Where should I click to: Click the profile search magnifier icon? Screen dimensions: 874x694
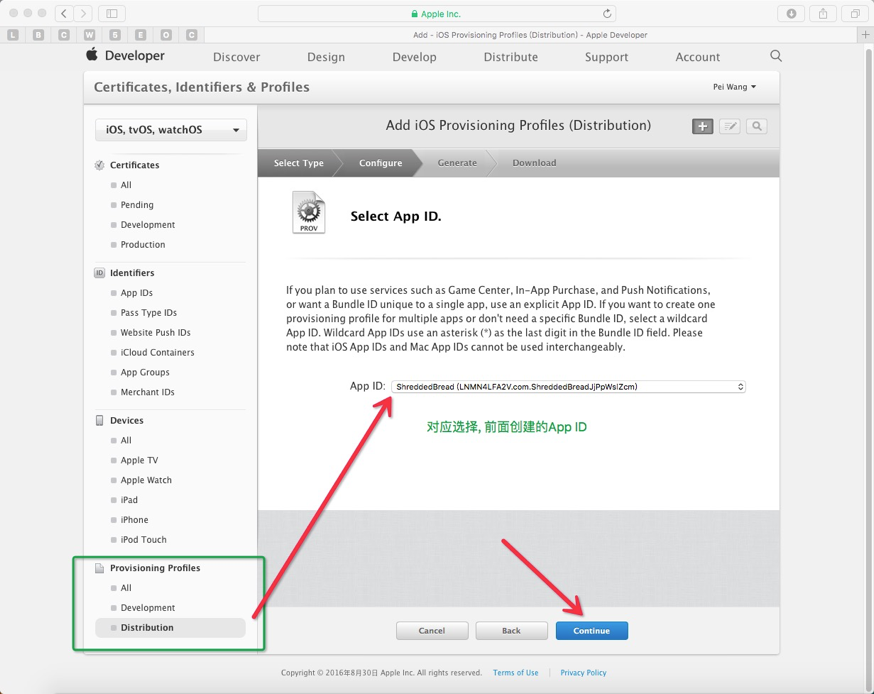[x=756, y=127]
